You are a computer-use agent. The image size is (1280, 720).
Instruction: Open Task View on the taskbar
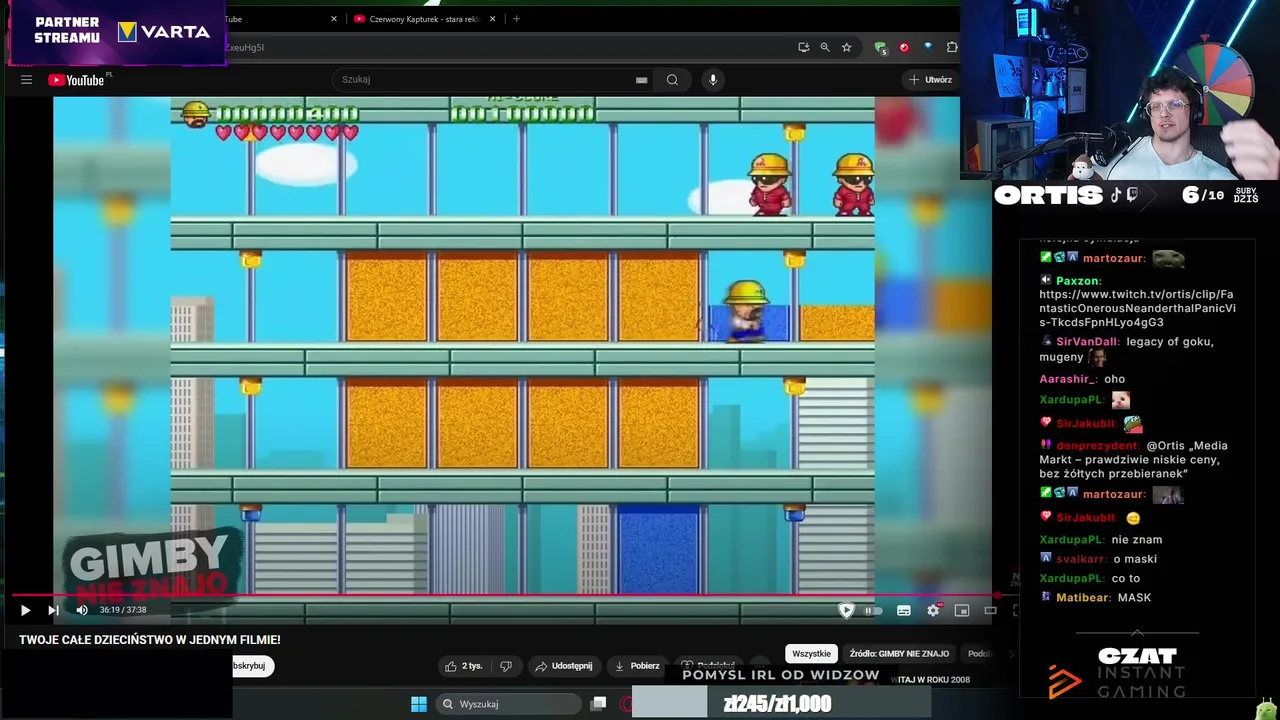598,704
